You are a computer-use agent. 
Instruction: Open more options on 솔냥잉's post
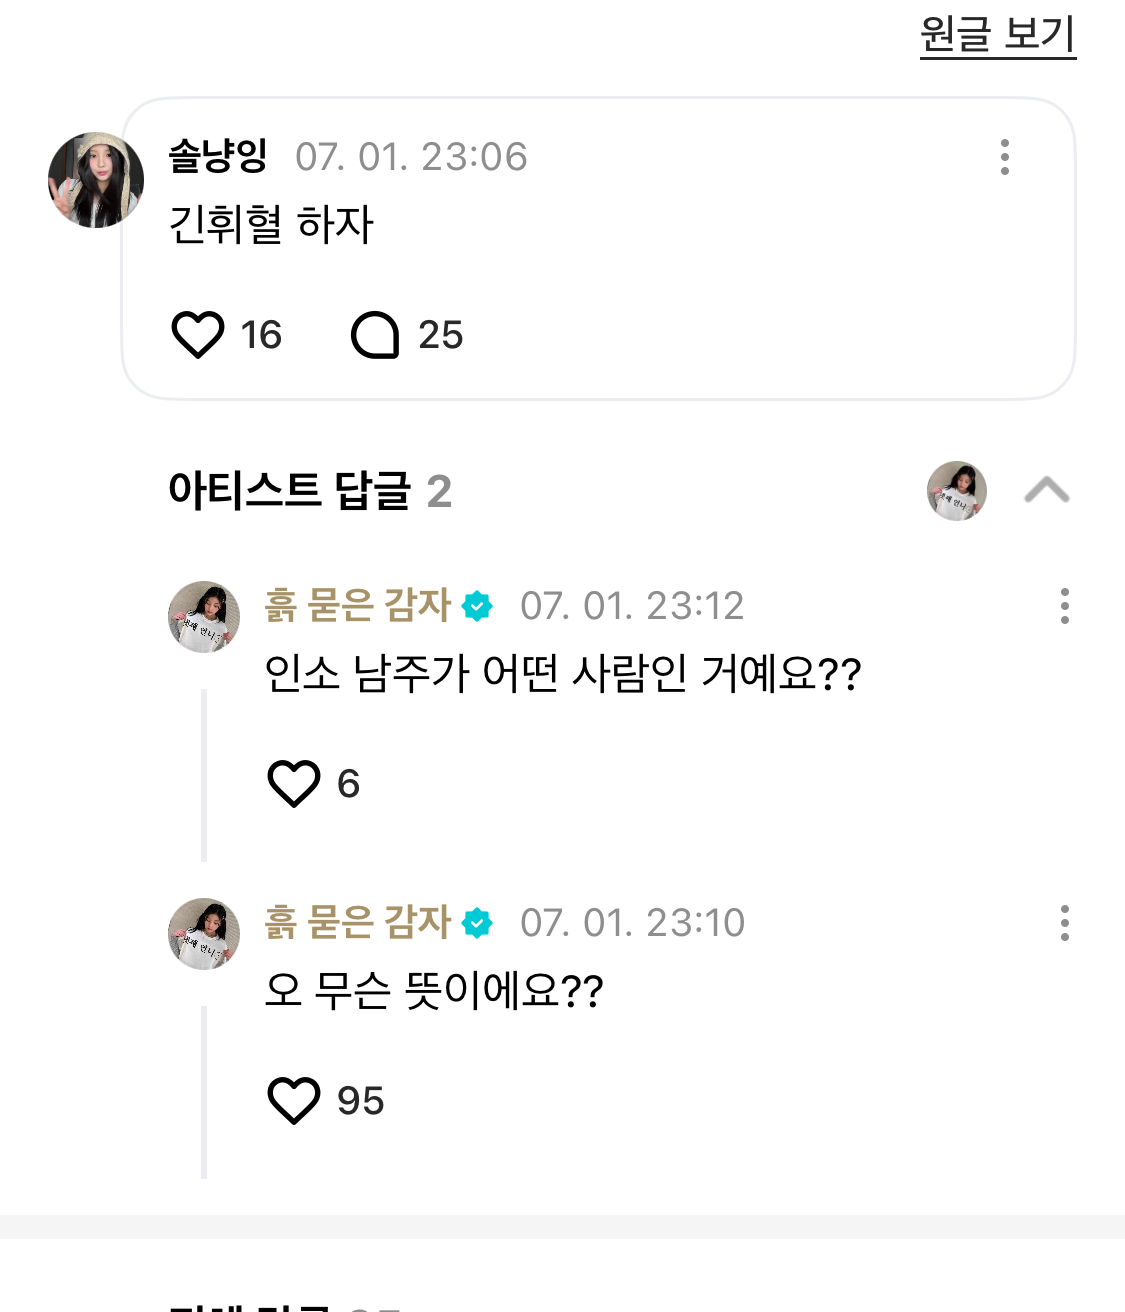pos(1004,157)
